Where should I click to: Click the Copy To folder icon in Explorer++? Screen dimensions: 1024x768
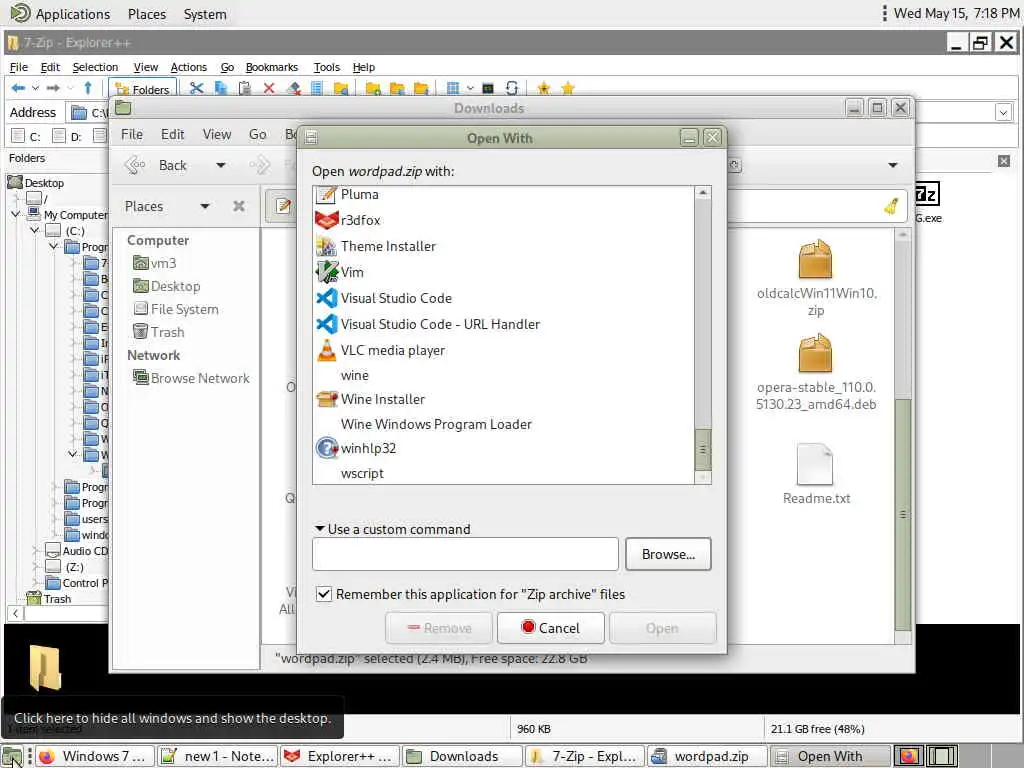pos(397,88)
